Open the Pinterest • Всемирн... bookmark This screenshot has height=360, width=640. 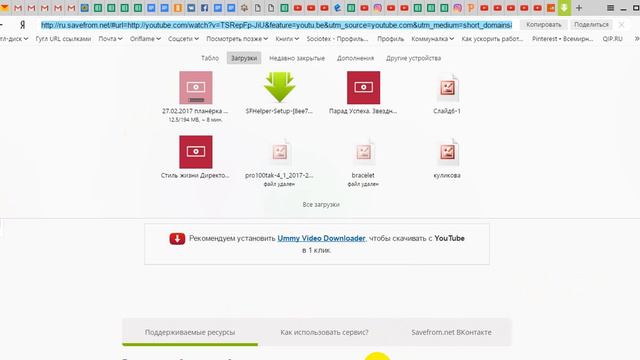[x=562, y=39]
